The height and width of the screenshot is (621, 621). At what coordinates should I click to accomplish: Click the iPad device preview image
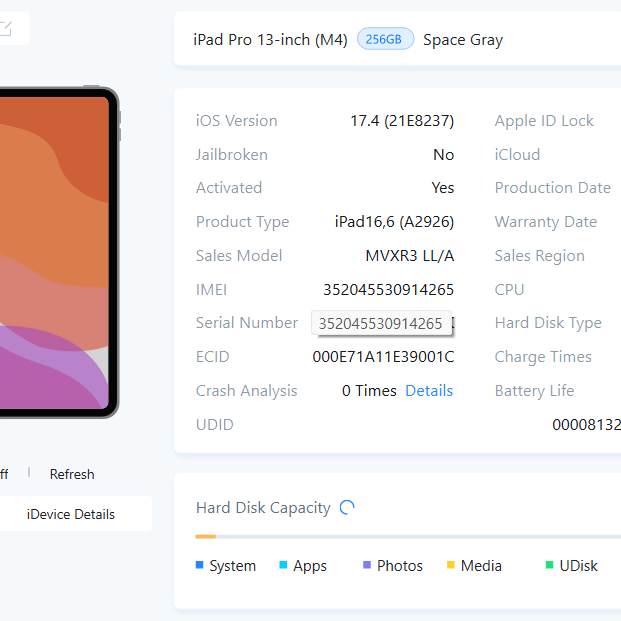pos(59,252)
